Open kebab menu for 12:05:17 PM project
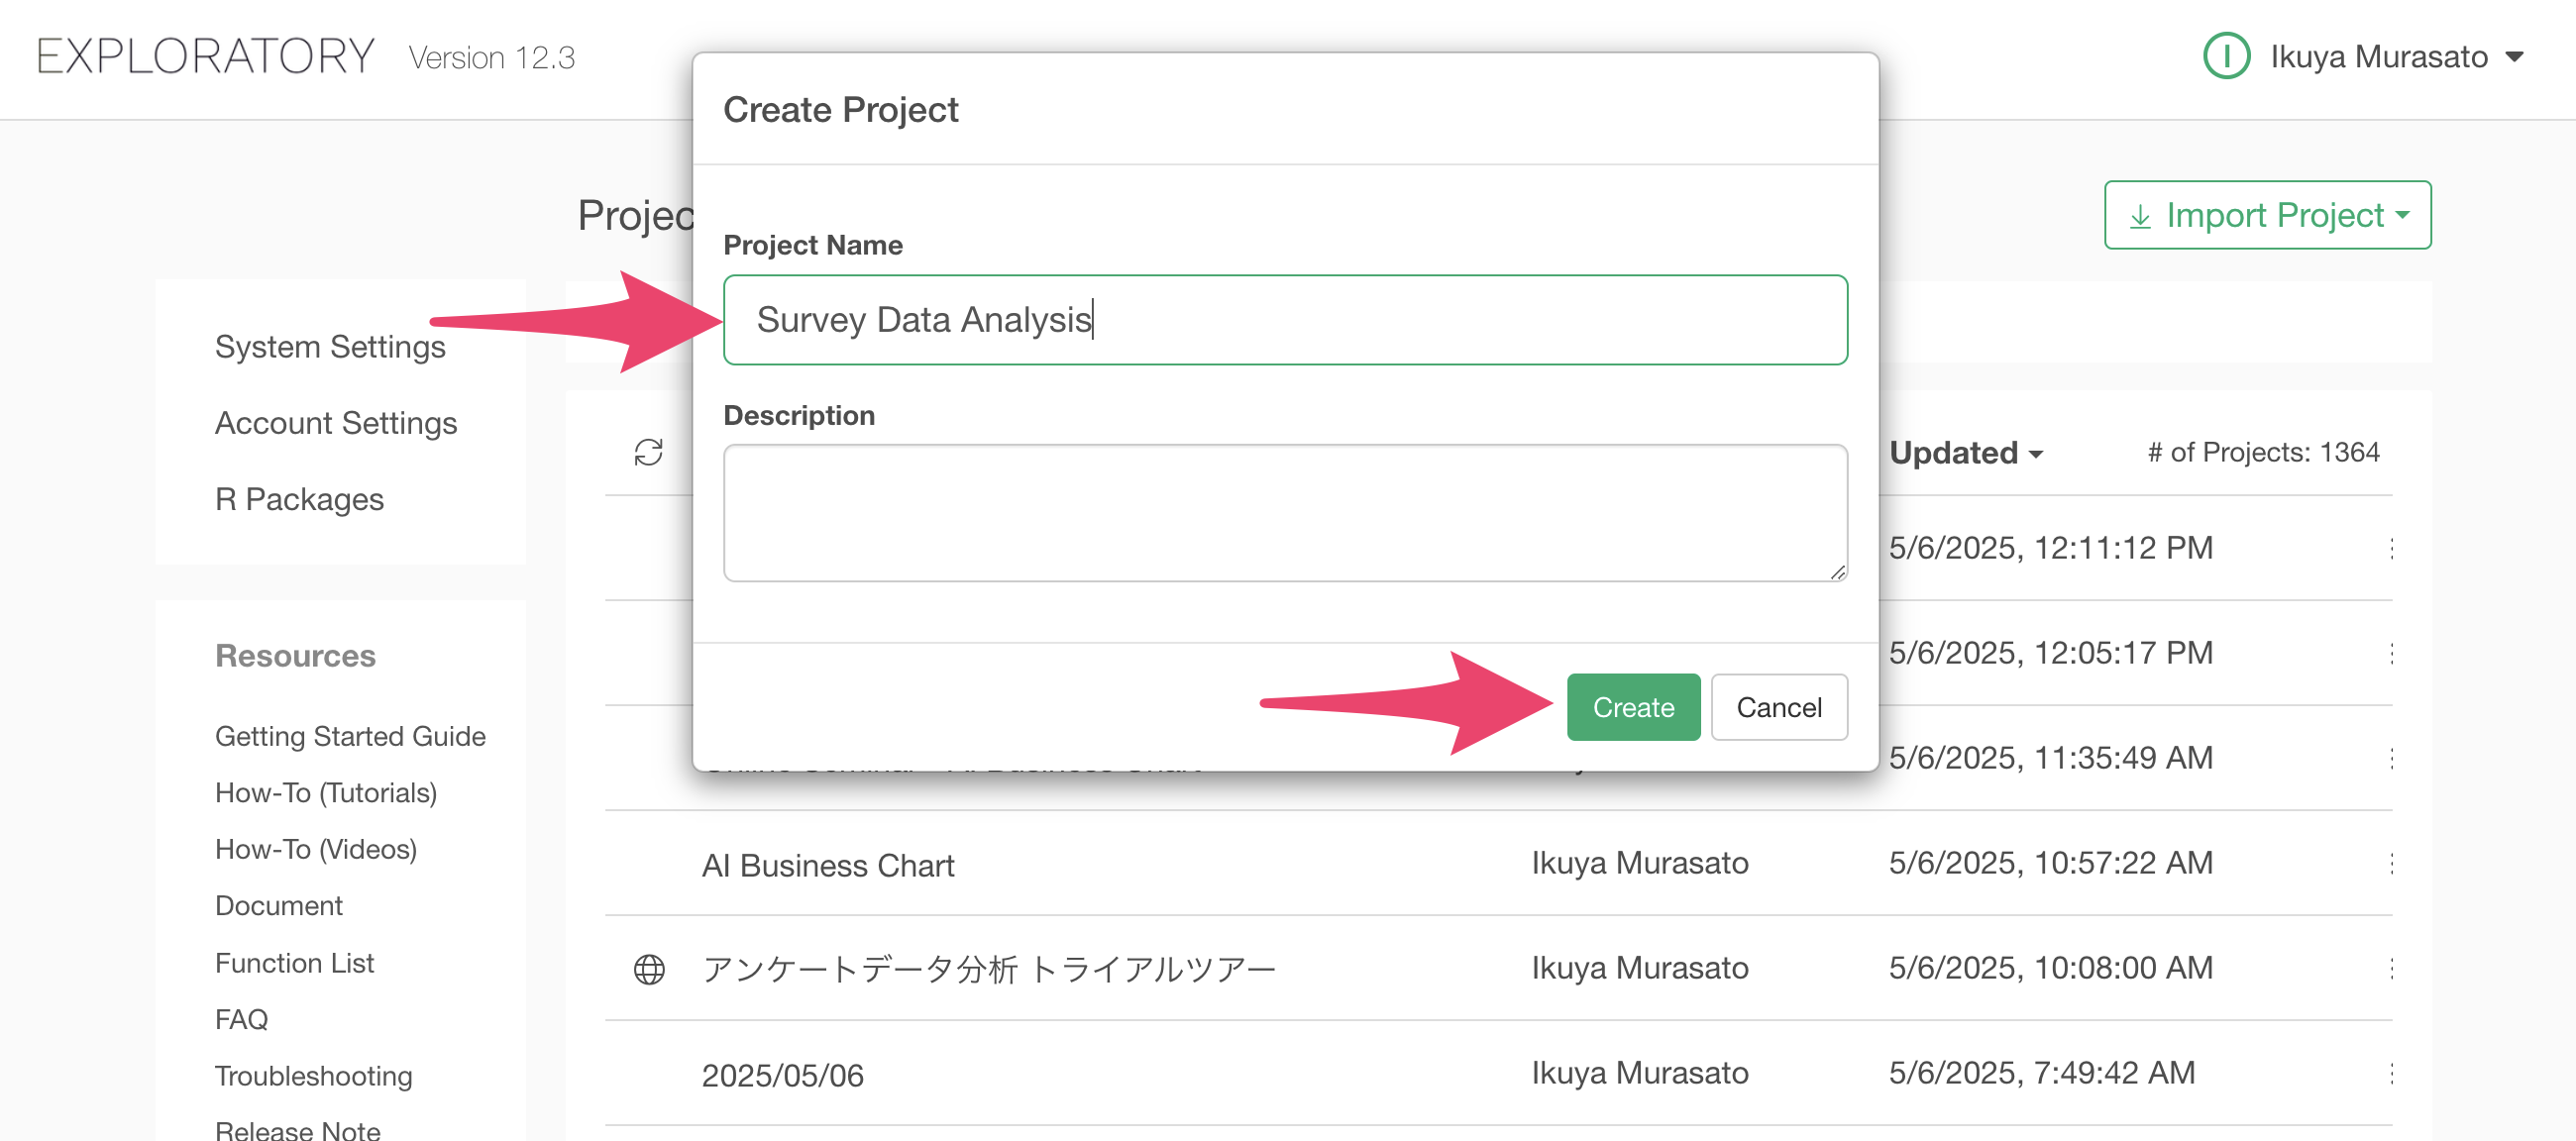 tap(2391, 653)
